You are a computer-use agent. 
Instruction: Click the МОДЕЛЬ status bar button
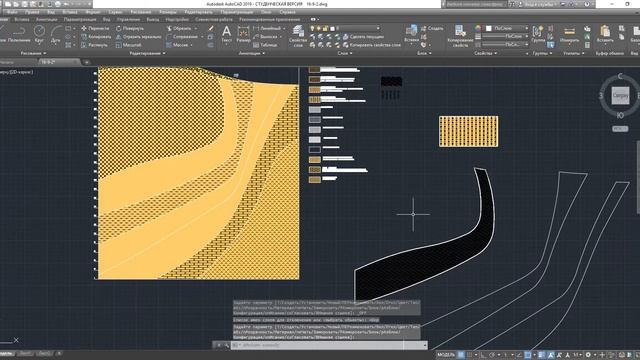[x=446, y=355]
